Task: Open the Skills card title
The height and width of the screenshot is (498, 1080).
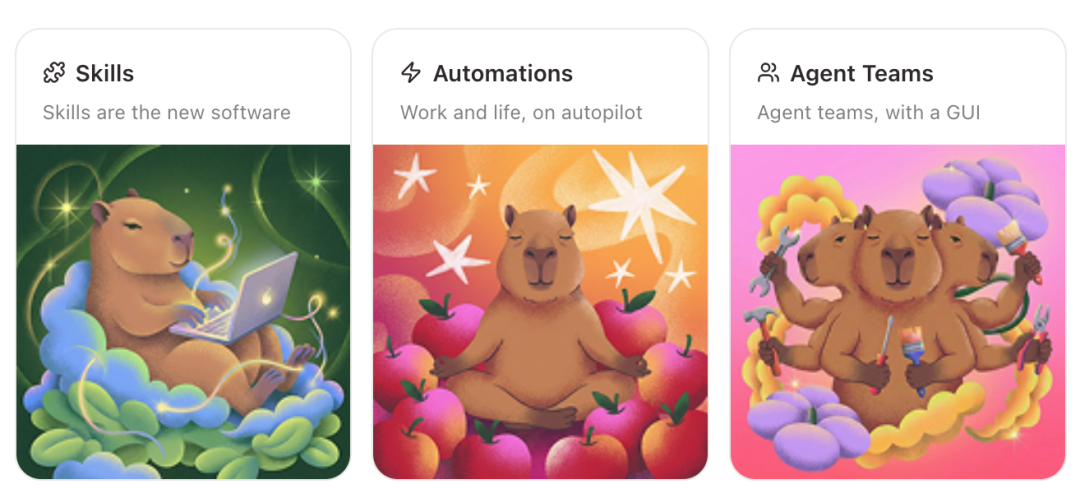Action: pos(105,73)
